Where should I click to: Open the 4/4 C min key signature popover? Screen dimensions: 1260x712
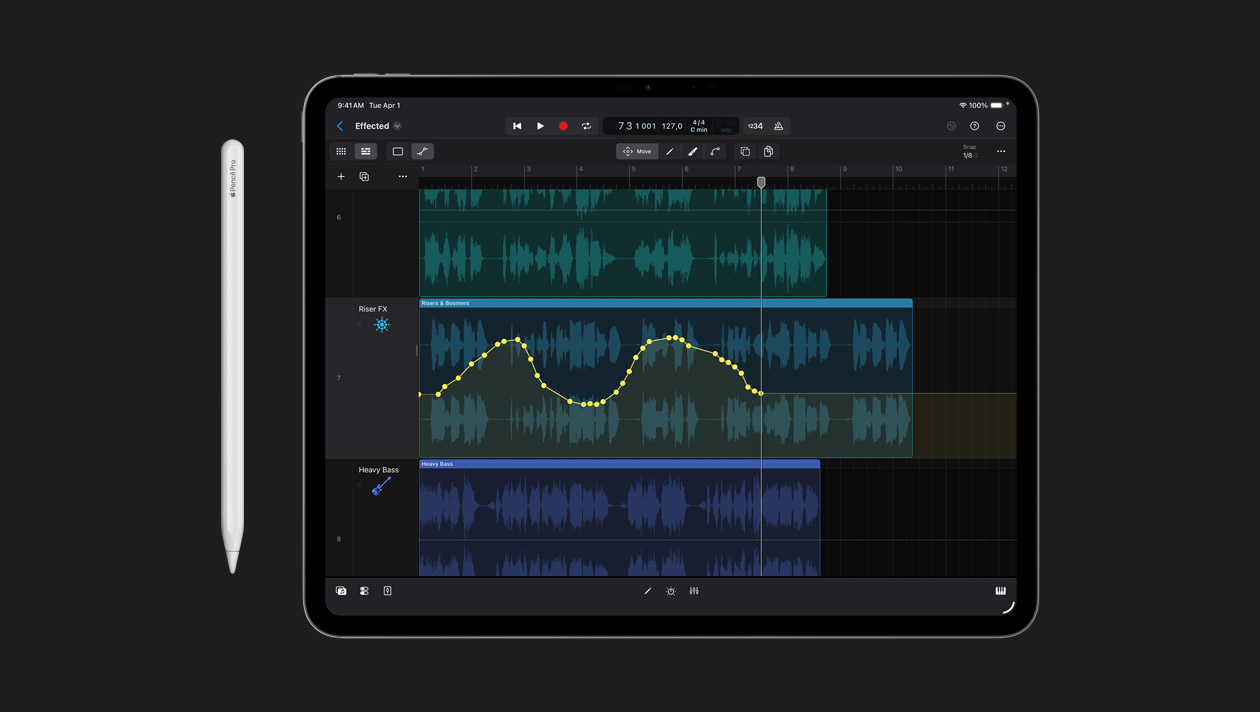coord(700,126)
